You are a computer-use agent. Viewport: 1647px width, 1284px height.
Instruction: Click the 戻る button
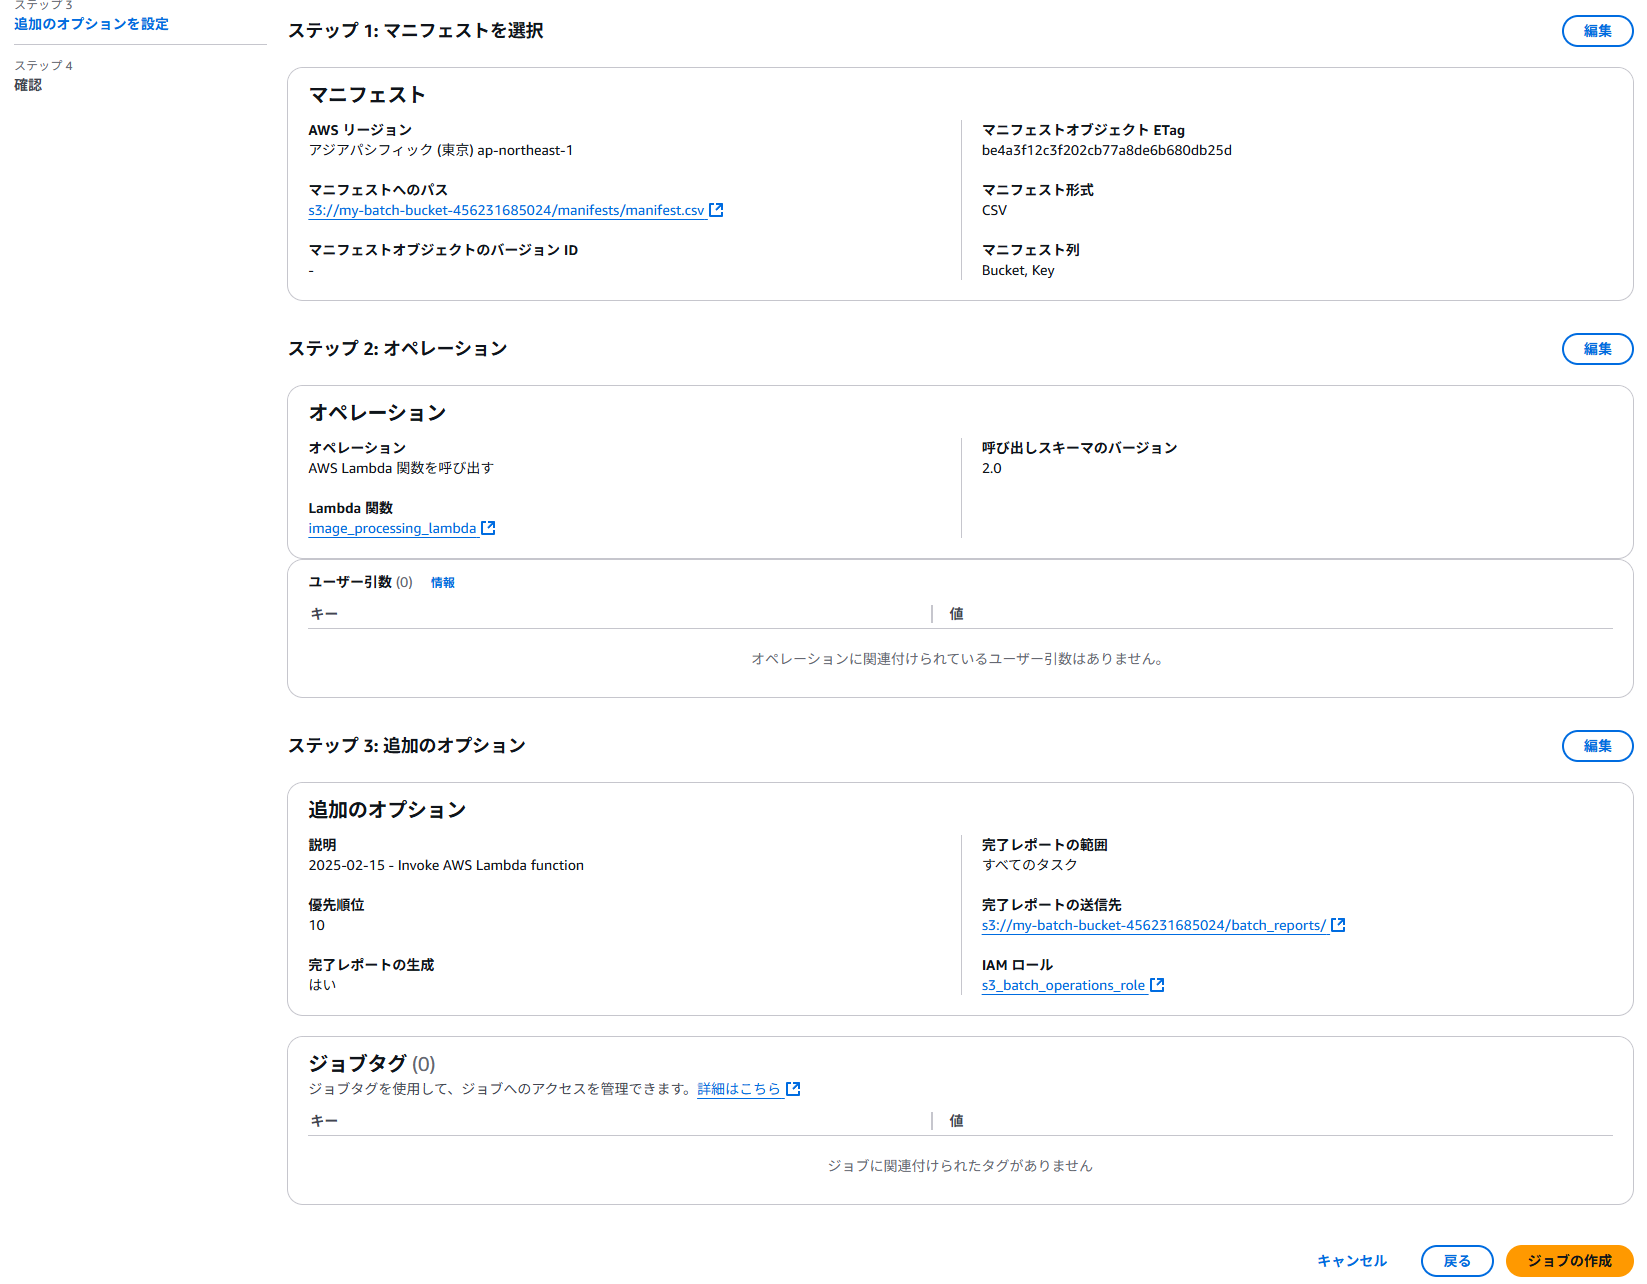(x=1457, y=1261)
